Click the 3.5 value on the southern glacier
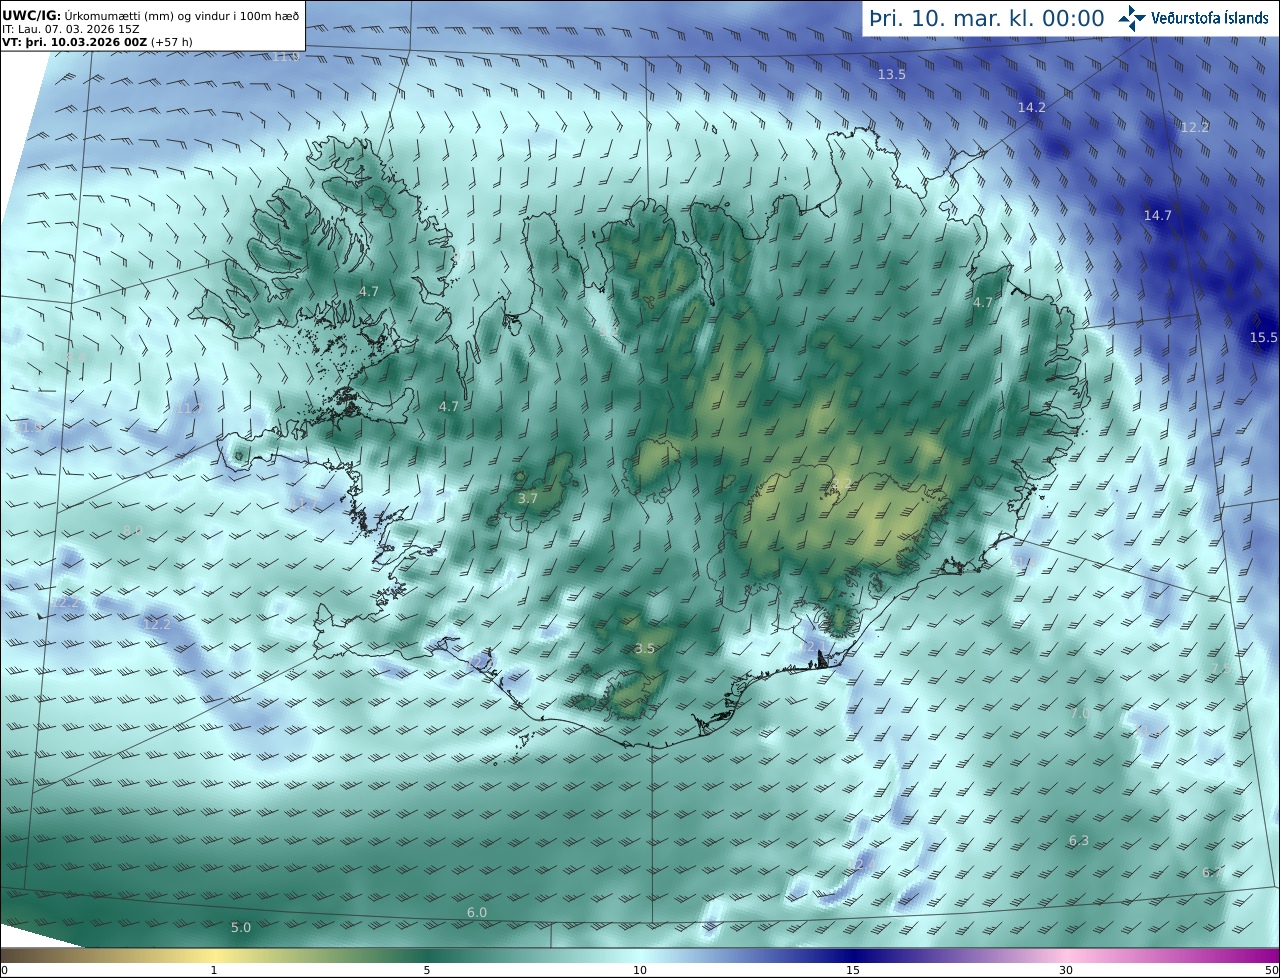 [x=645, y=648]
